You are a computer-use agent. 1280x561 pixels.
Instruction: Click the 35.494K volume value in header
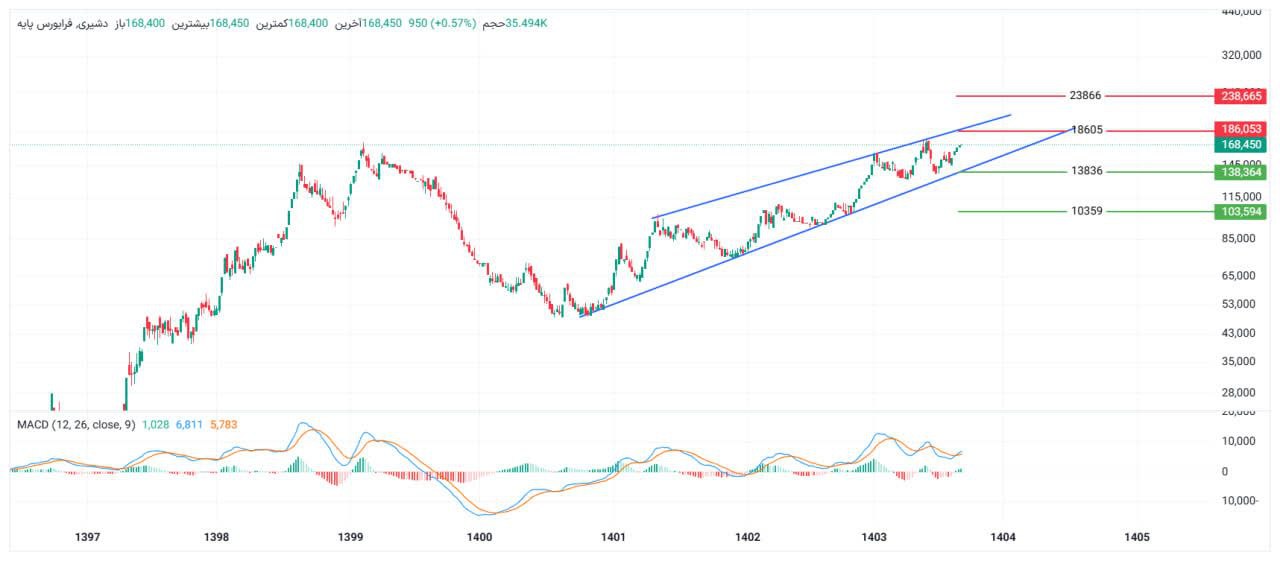tap(527, 22)
